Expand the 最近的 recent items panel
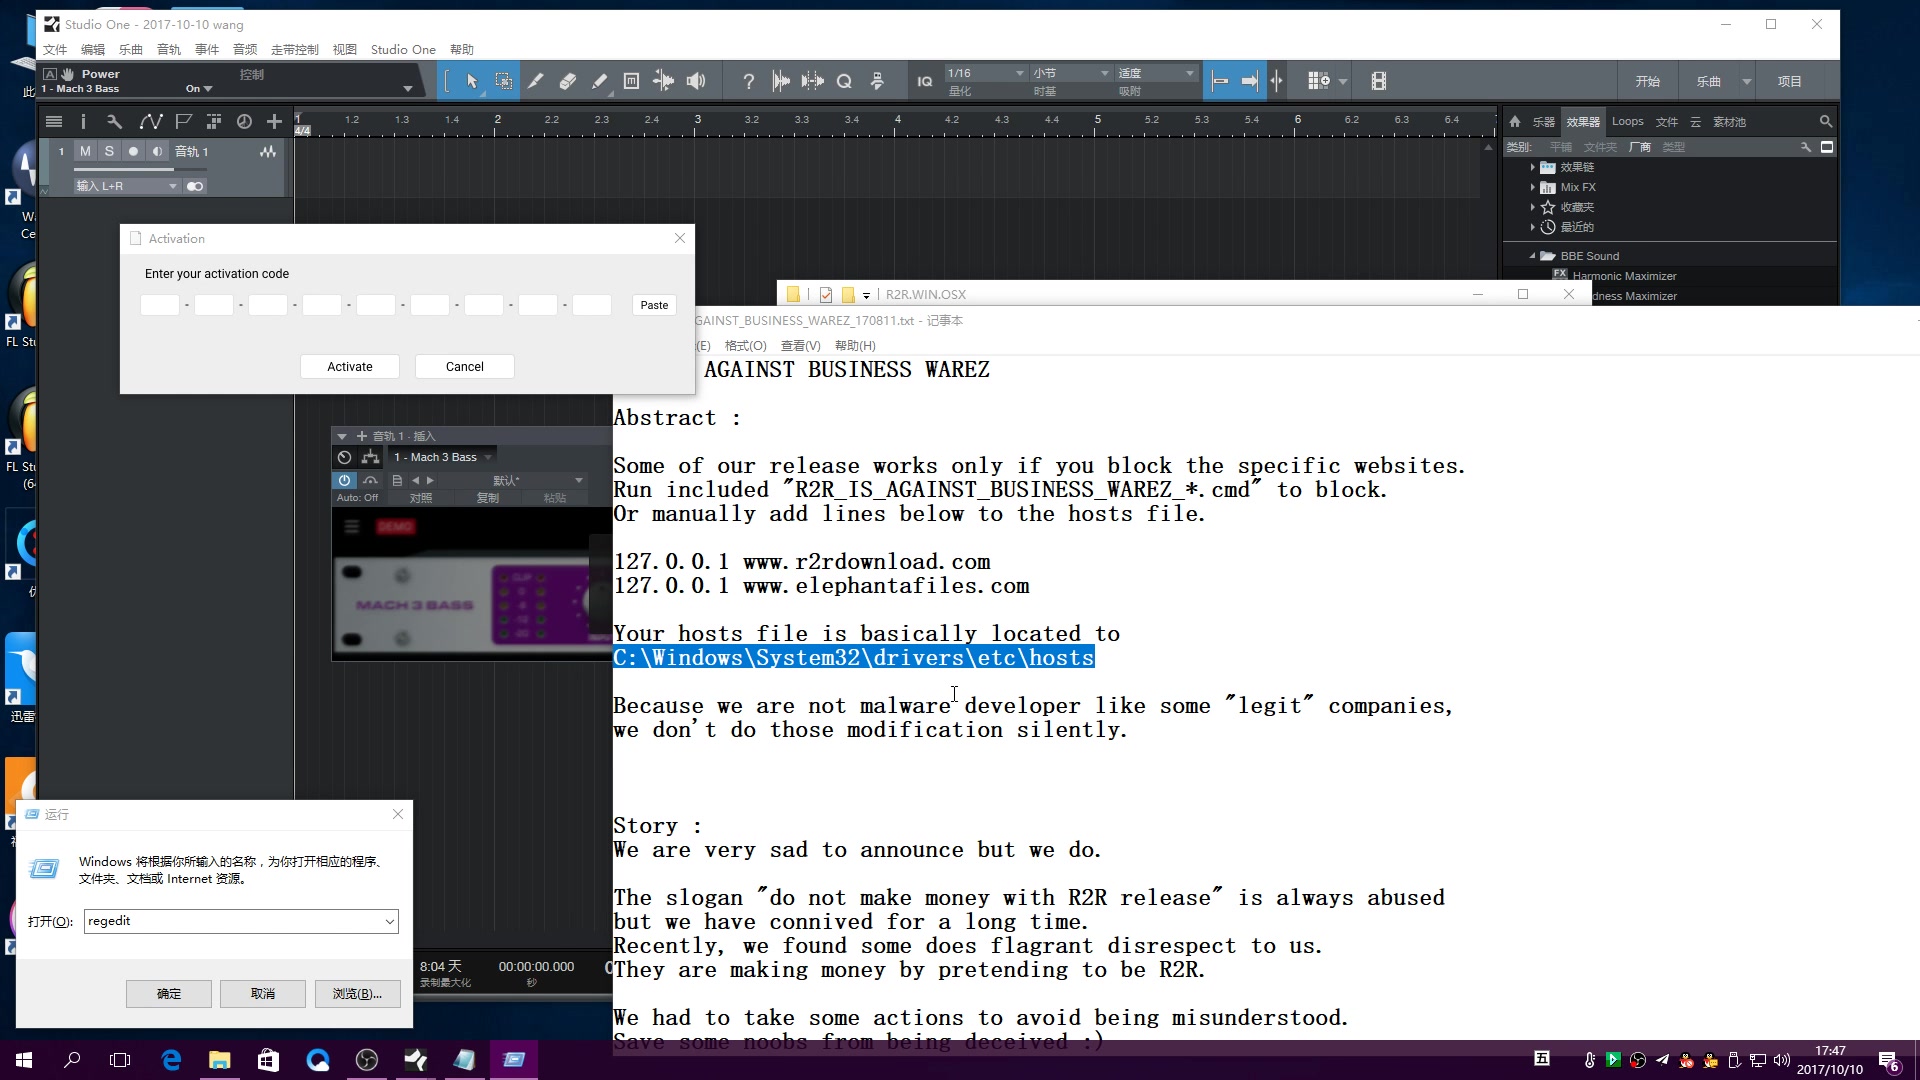Screen dimensions: 1920x1080 click(x=1532, y=227)
